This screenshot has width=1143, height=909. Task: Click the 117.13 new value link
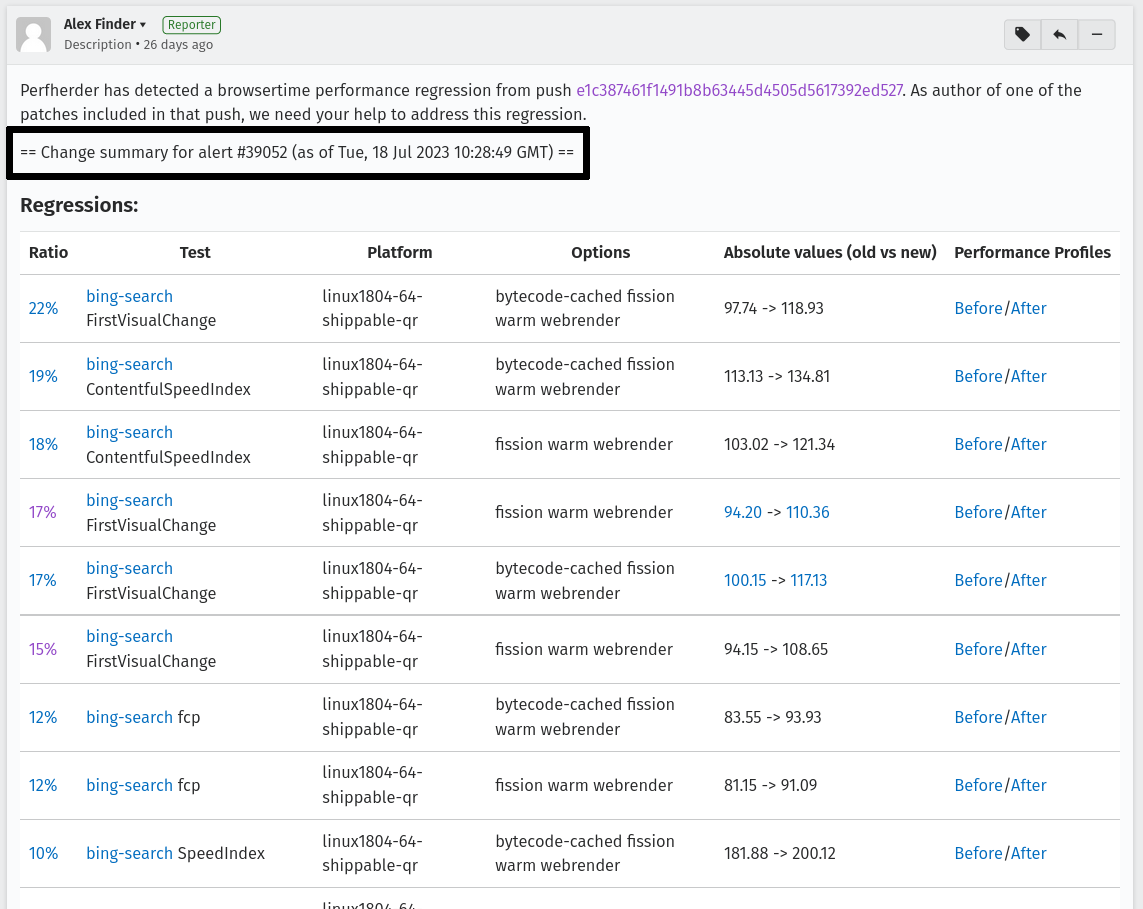point(808,580)
